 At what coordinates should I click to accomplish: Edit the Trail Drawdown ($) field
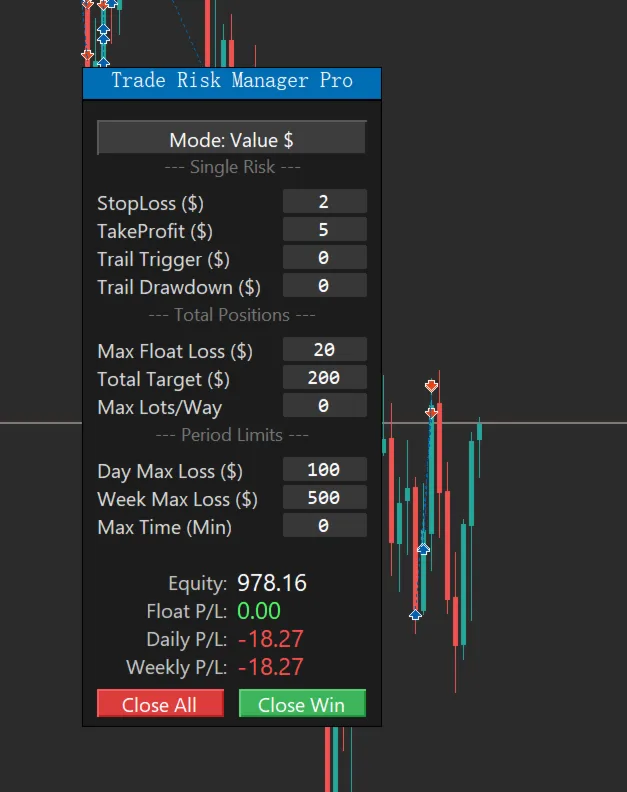pyautogui.click(x=324, y=285)
